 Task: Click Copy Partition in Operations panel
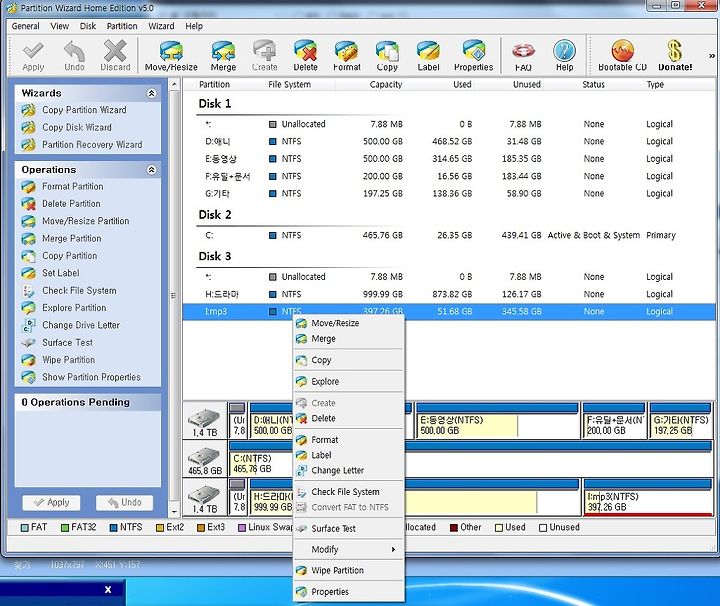[x=69, y=256]
